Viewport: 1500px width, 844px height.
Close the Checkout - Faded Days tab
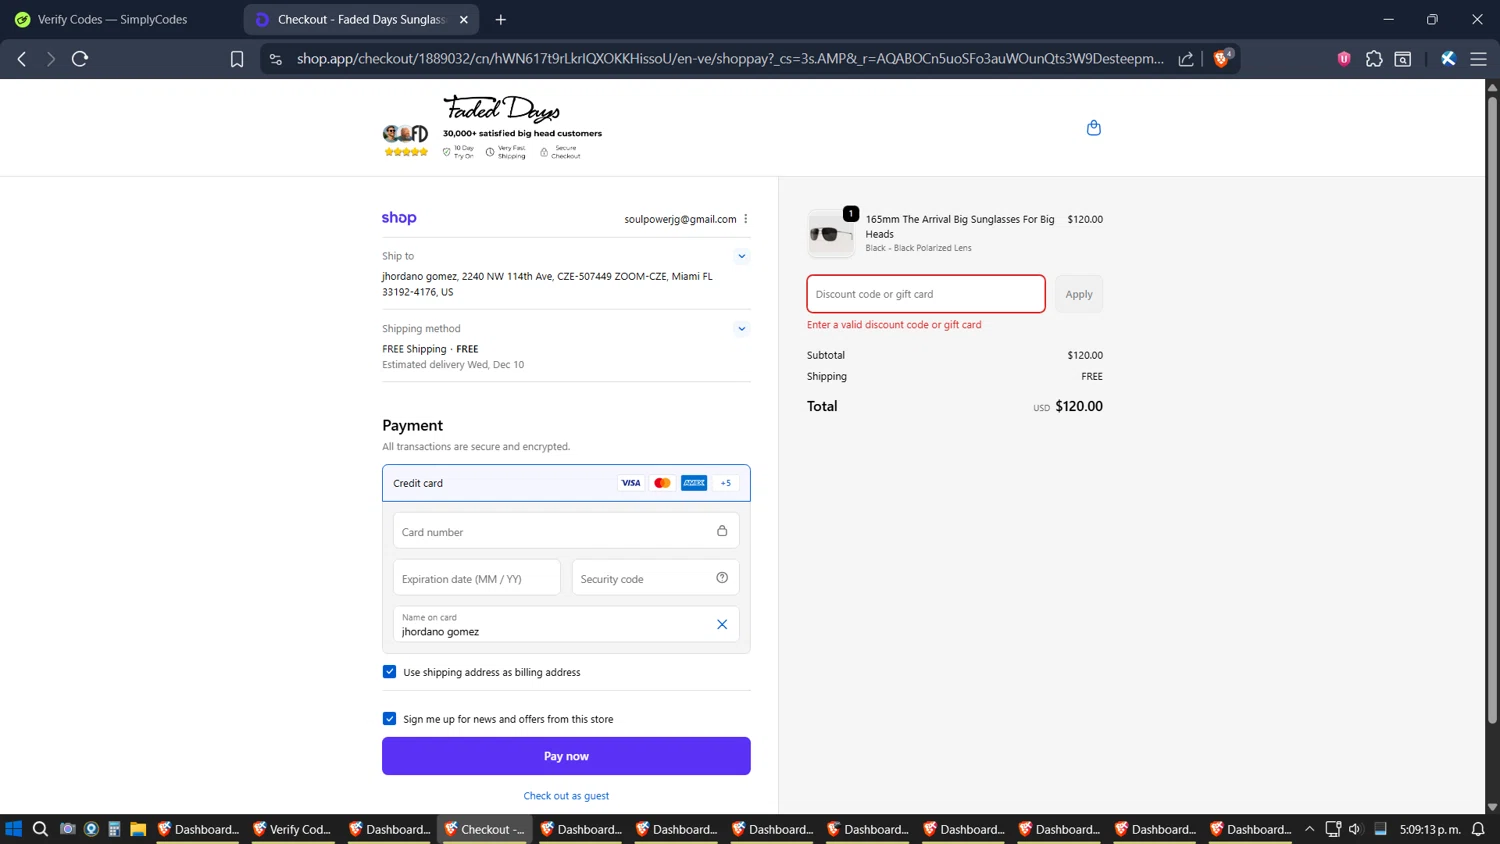464,19
